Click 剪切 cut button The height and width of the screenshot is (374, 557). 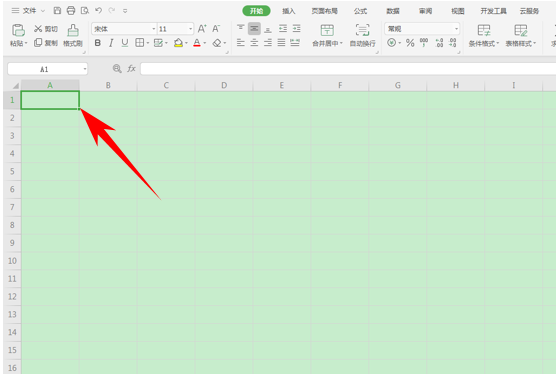[46, 29]
